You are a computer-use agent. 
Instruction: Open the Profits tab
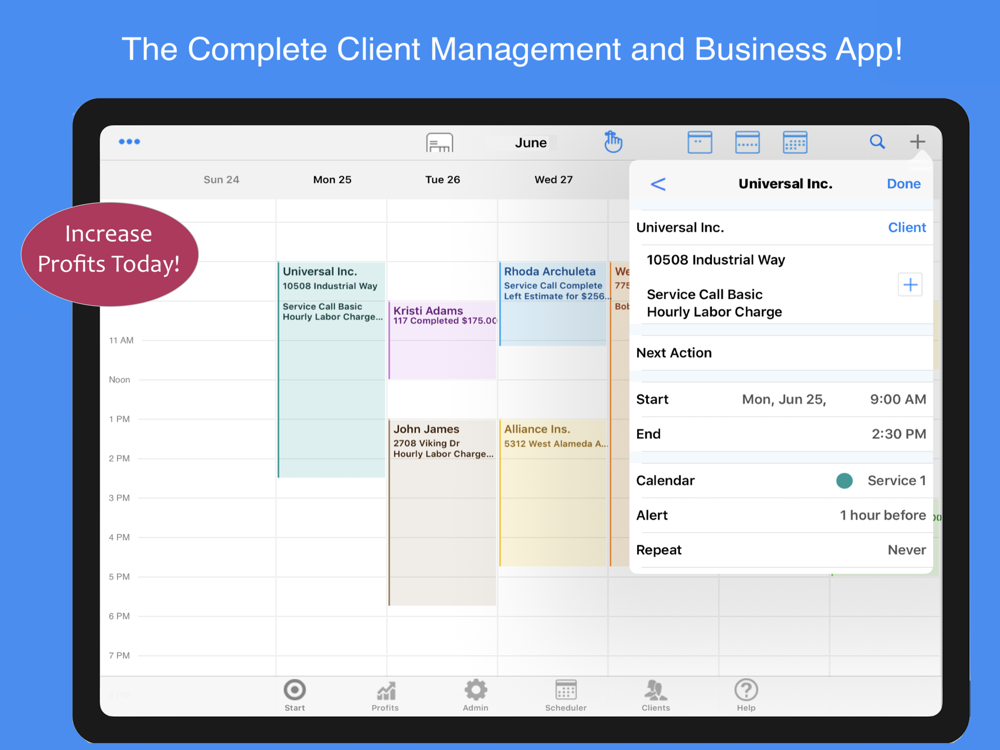(385, 695)
